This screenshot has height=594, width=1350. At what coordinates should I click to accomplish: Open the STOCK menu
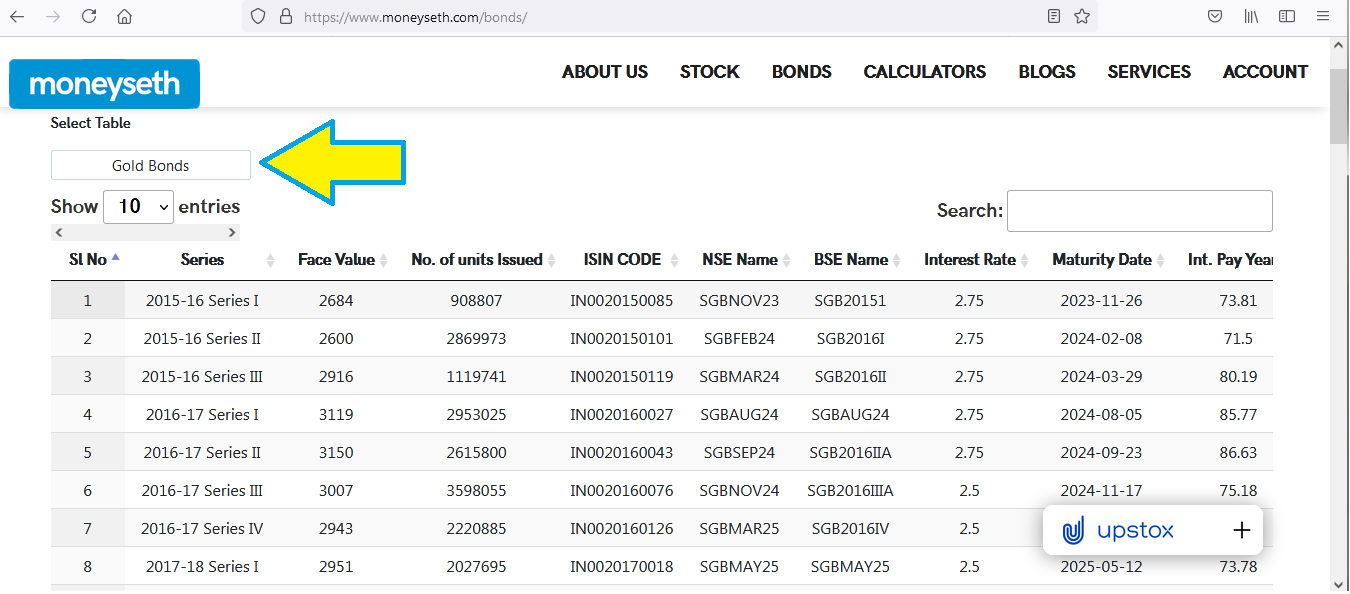pos(710,72)
